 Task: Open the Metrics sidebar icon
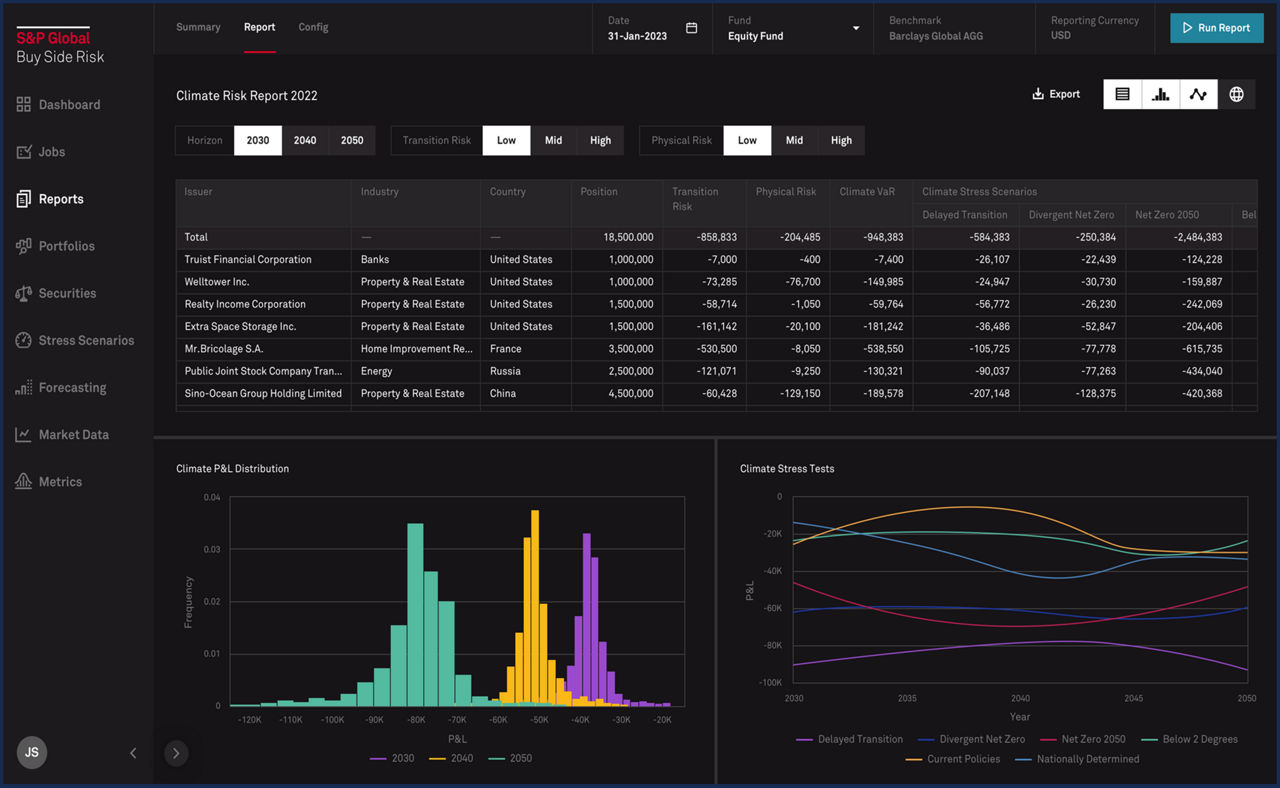point(24,482)
